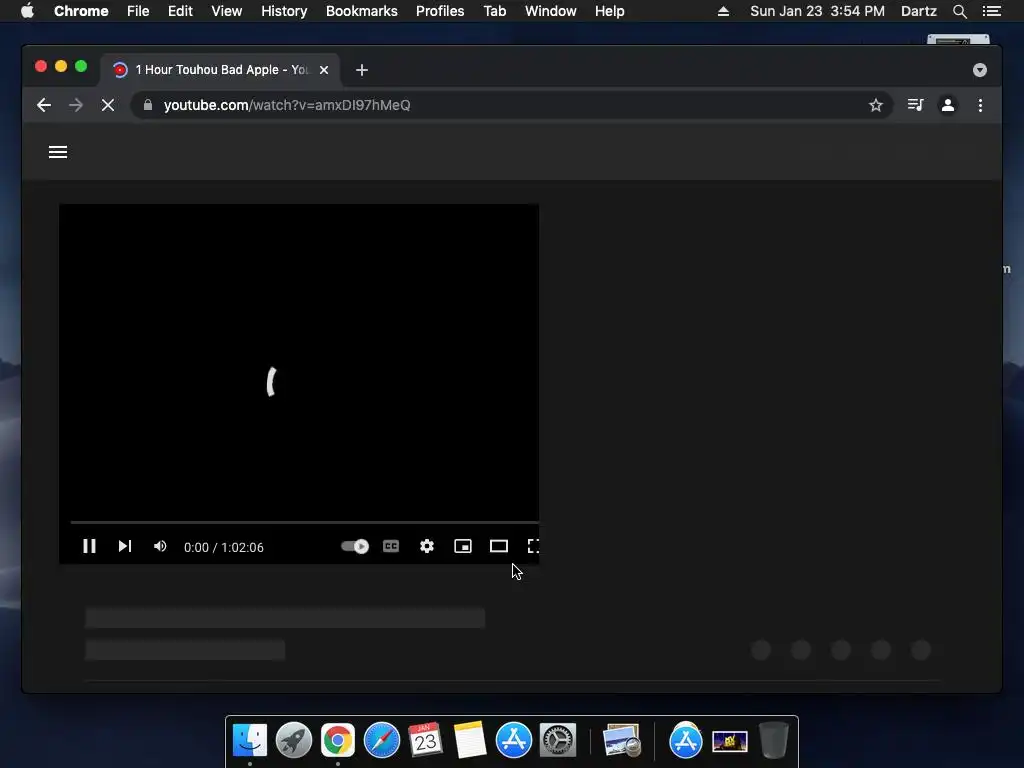Open the media controls button

point(916,105)
